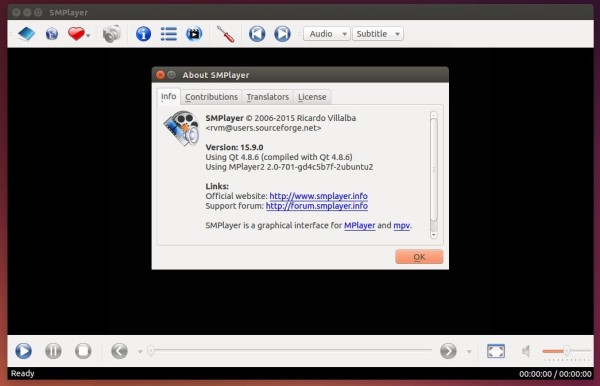Click the 00:00:00 / 00:00:00 time display
The height and width of the screenshot is (386, 600).
555,374
